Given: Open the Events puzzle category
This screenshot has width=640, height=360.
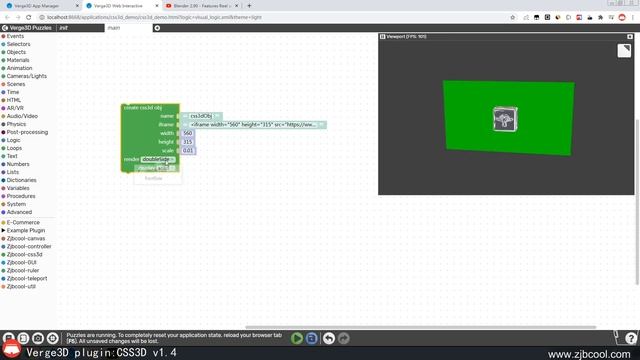Looking at the screenshot, I should pyautogui.click(x=15, y=36).
